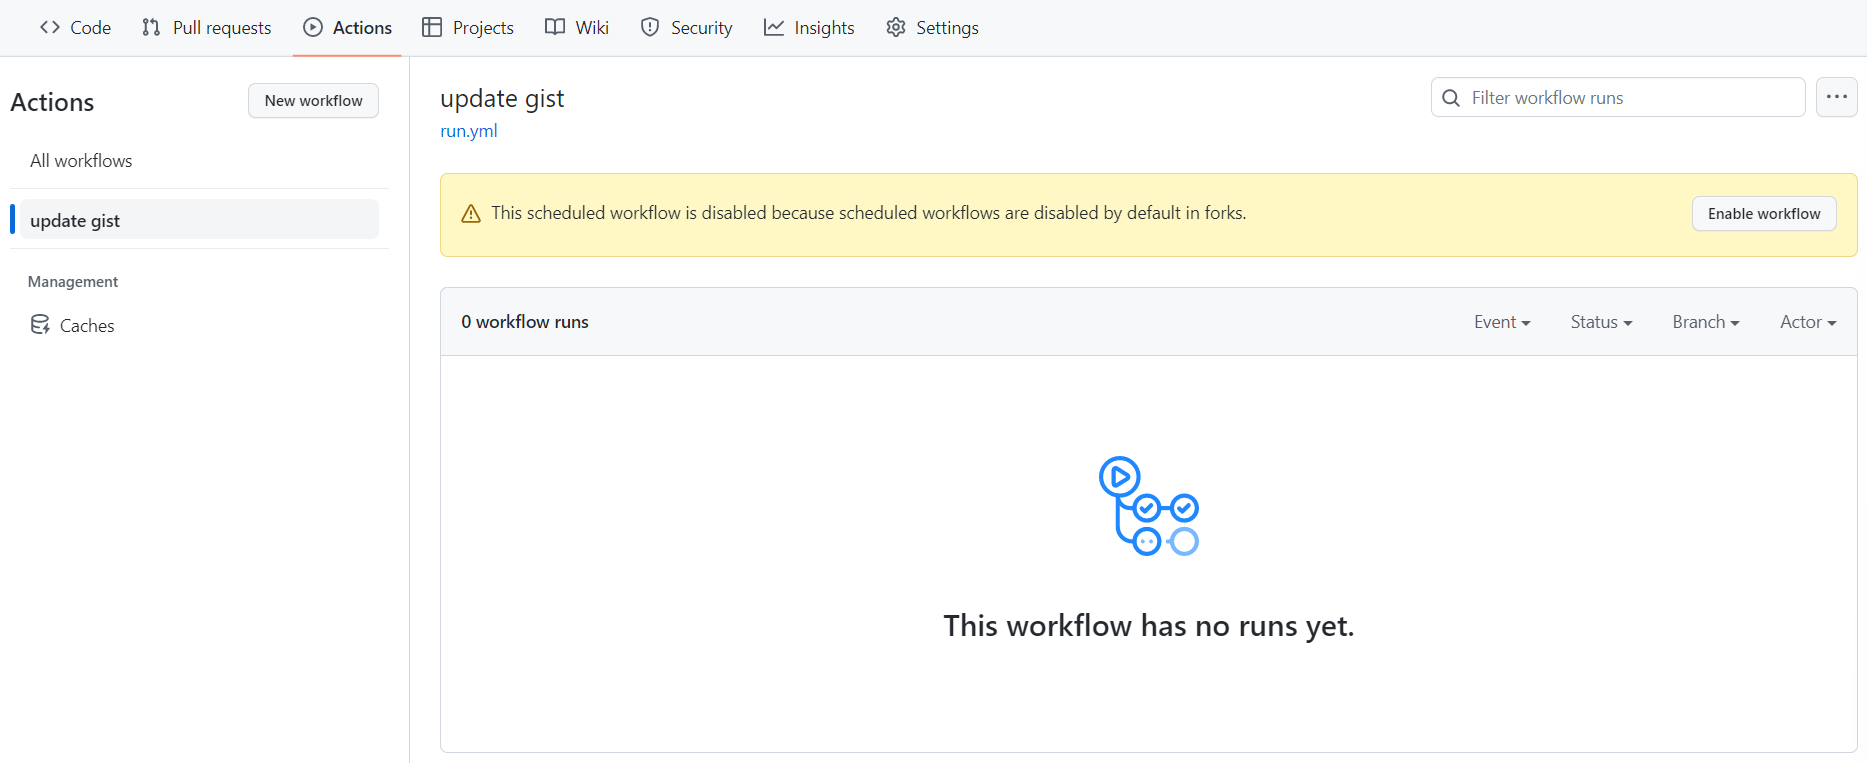Open the run.yml workflow file link

point(469,131)
